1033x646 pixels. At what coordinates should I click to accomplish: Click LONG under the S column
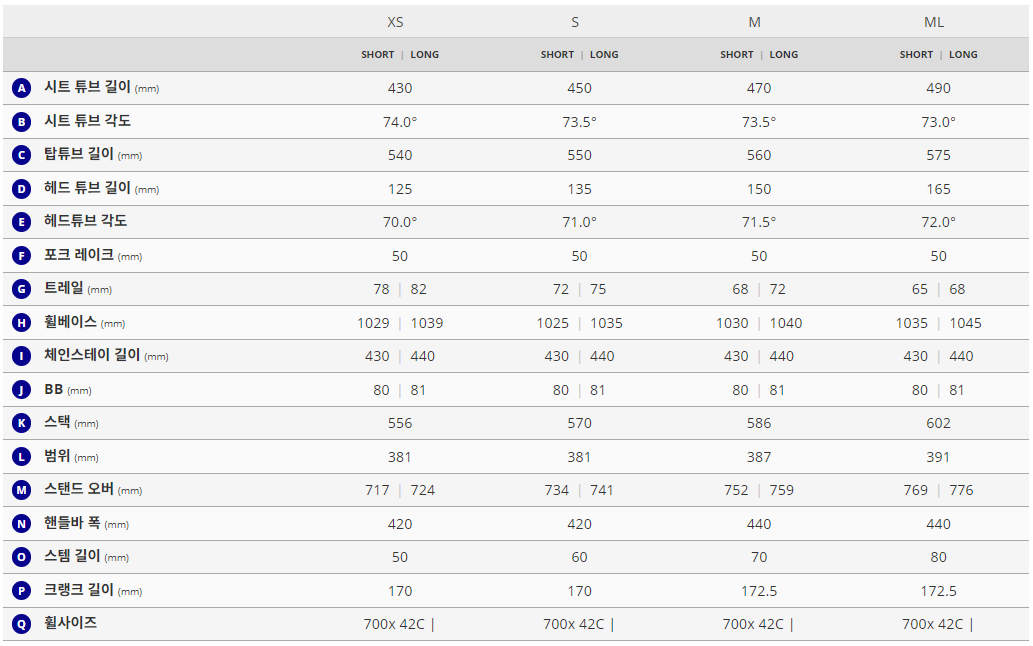point(604,55)
